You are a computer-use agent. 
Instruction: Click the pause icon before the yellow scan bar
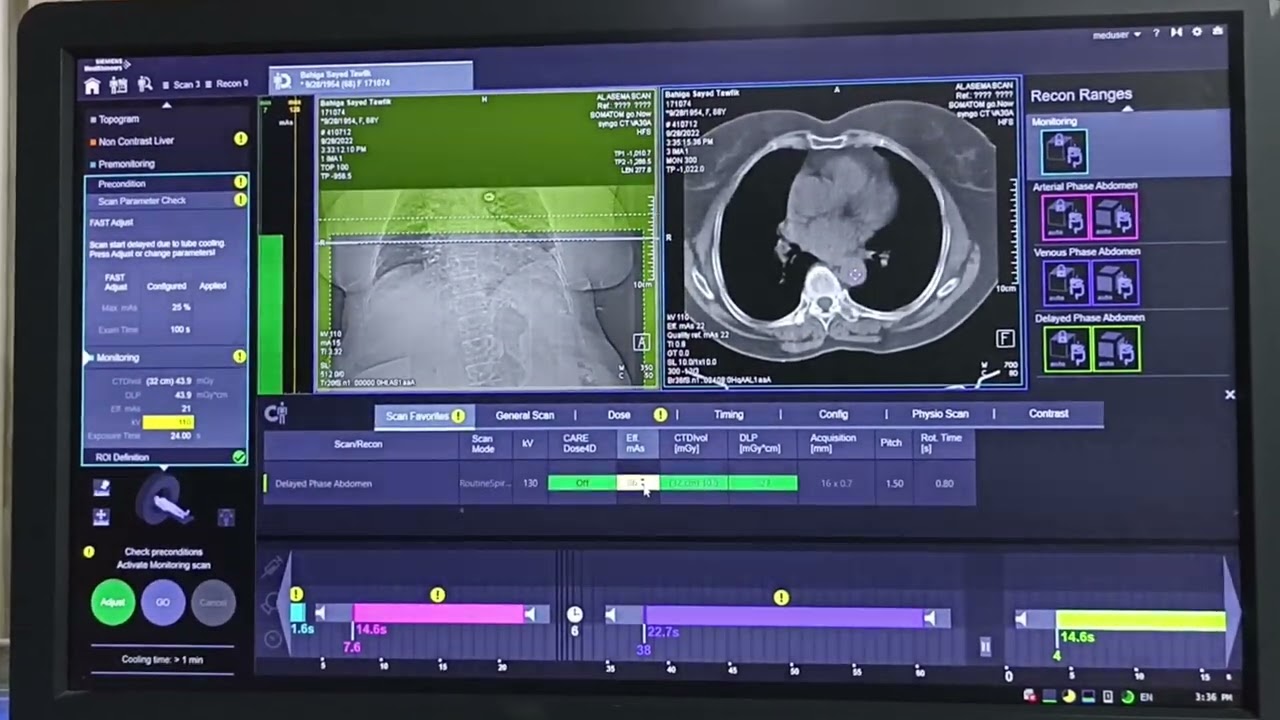pos(985,647)
